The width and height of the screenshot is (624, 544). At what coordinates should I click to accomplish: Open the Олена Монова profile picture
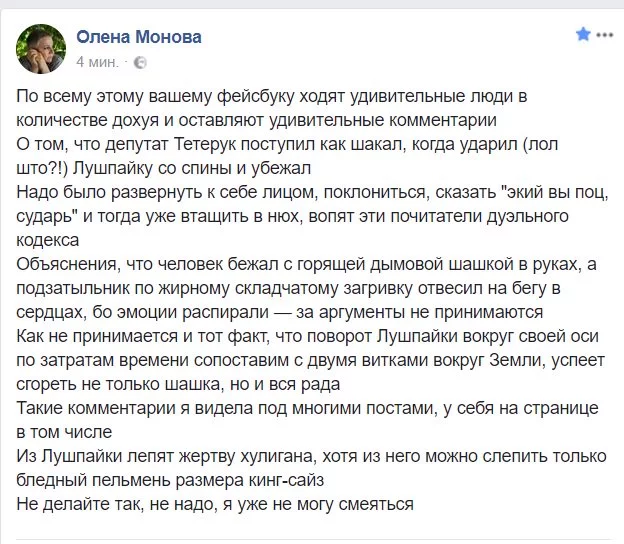[x=41, y=49]
